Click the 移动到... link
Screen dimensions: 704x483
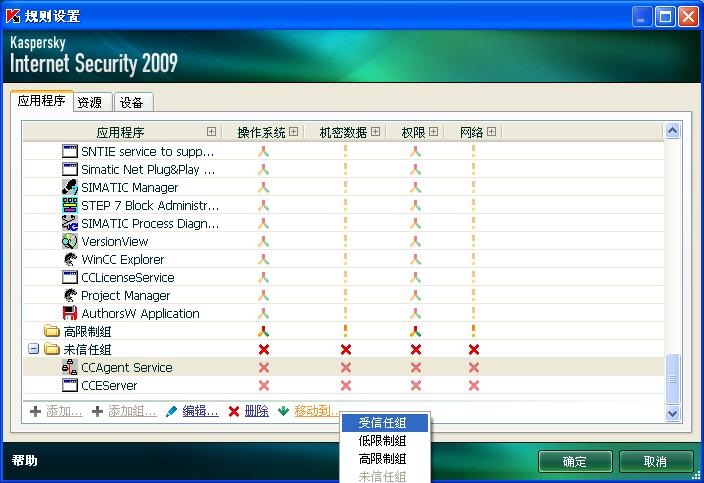(x=316, y=411)
